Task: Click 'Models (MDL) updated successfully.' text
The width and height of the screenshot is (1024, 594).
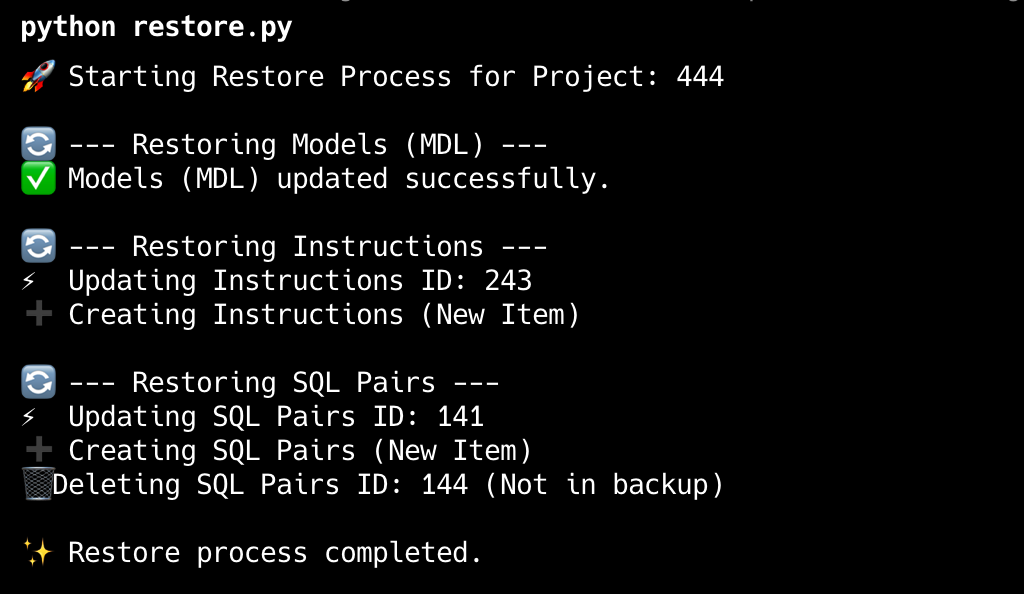Action: click(x=339, y=179)
